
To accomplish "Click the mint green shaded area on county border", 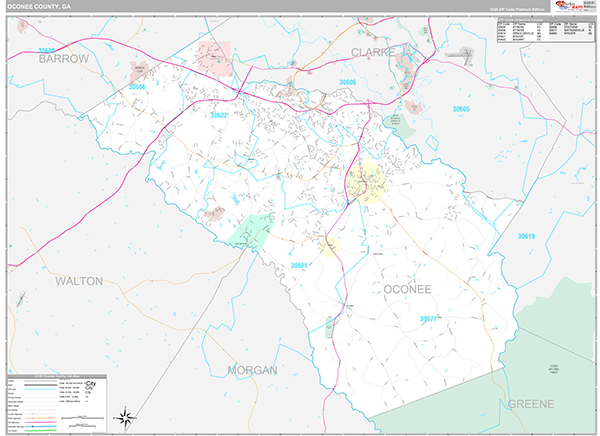I will (249, 232).
